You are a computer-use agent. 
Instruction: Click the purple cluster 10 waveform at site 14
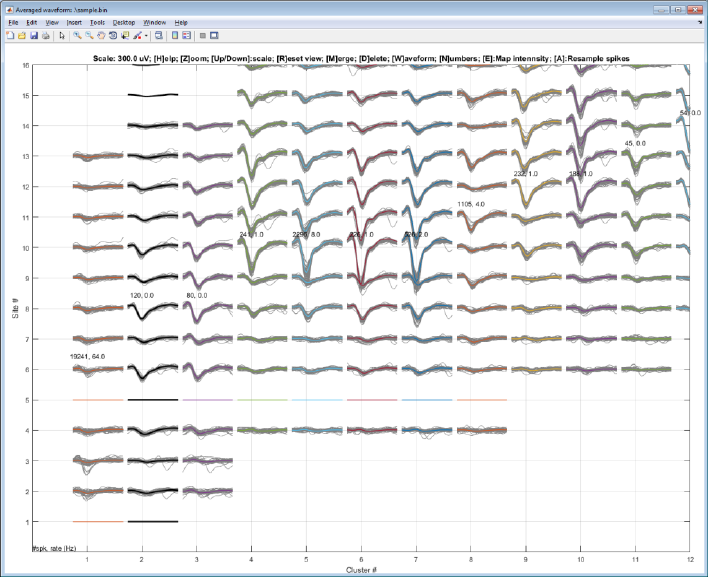(x=592, y=130)
